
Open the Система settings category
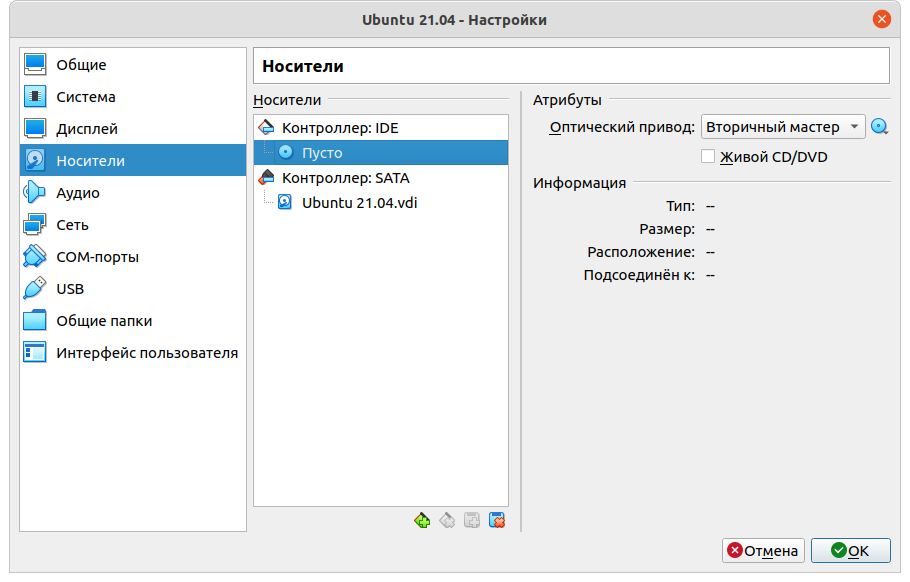point(133,96)
